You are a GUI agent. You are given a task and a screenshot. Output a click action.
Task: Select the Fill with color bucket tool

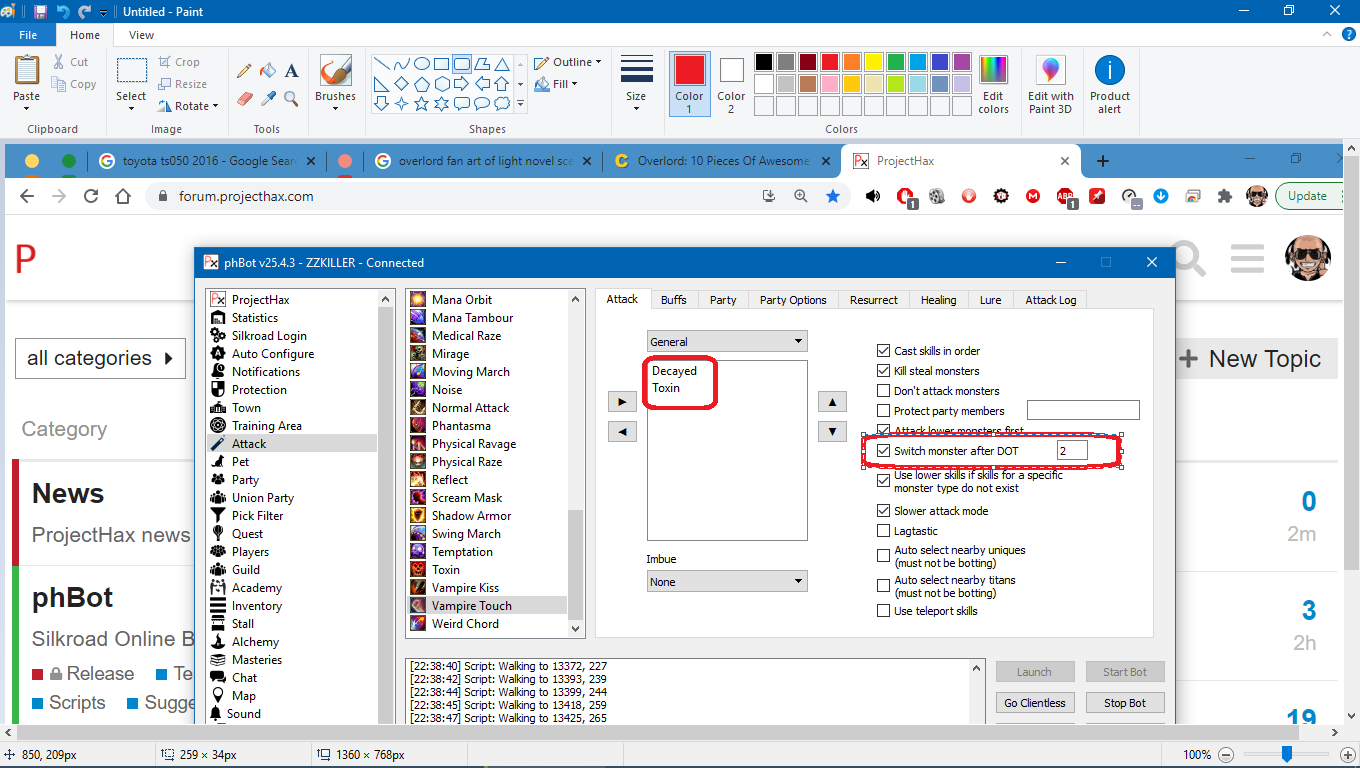click(268, 71)
